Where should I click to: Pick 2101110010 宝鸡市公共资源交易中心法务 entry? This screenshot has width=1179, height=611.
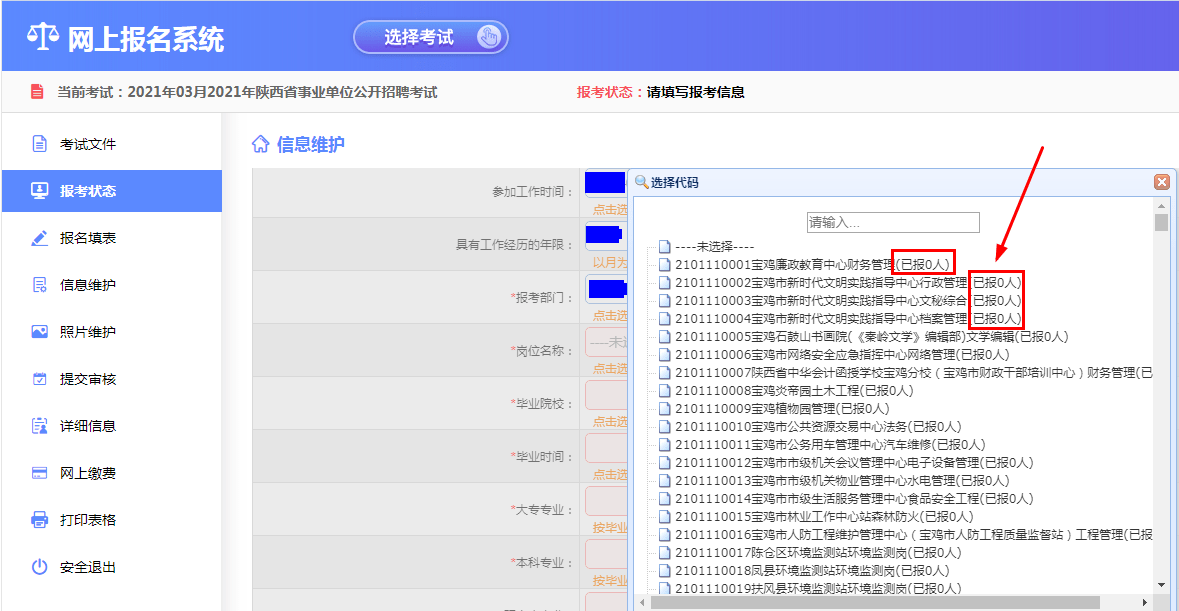click(x=817, y=427)
